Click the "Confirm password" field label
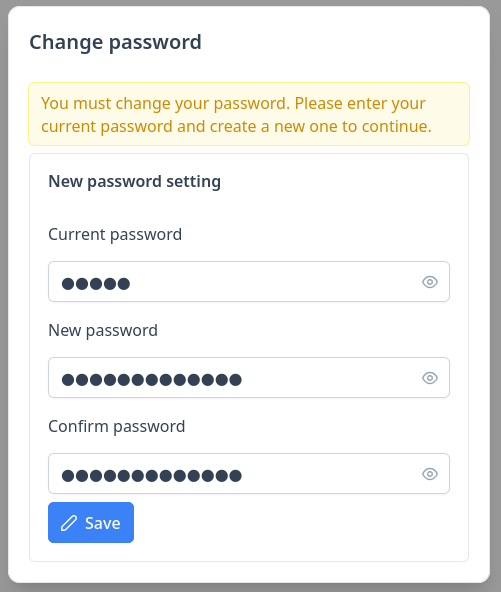The image size is (501, 592). pos(117,427)
